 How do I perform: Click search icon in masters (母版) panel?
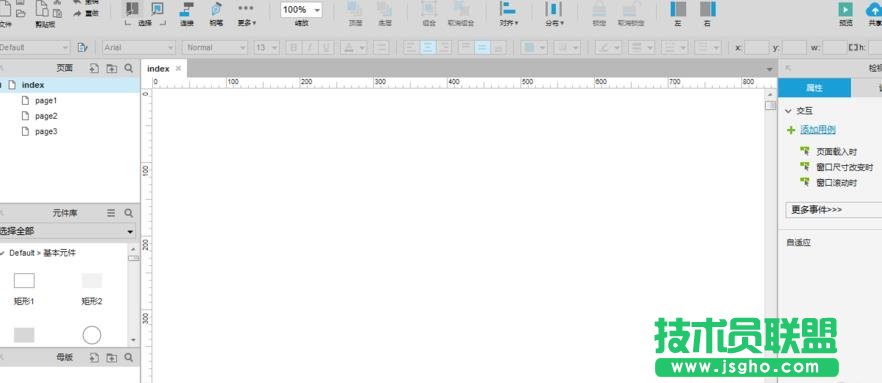tap(129, 357)
